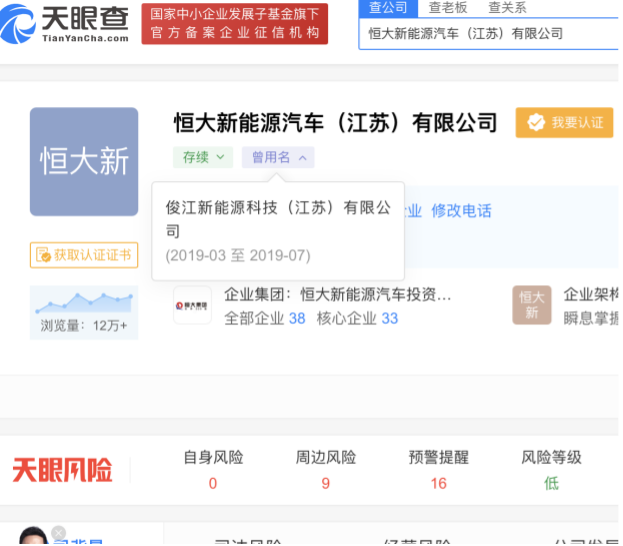Click the date range 2019-03 至 2019-07
This screenshot has height=546, width=623.
click(238, 256)
